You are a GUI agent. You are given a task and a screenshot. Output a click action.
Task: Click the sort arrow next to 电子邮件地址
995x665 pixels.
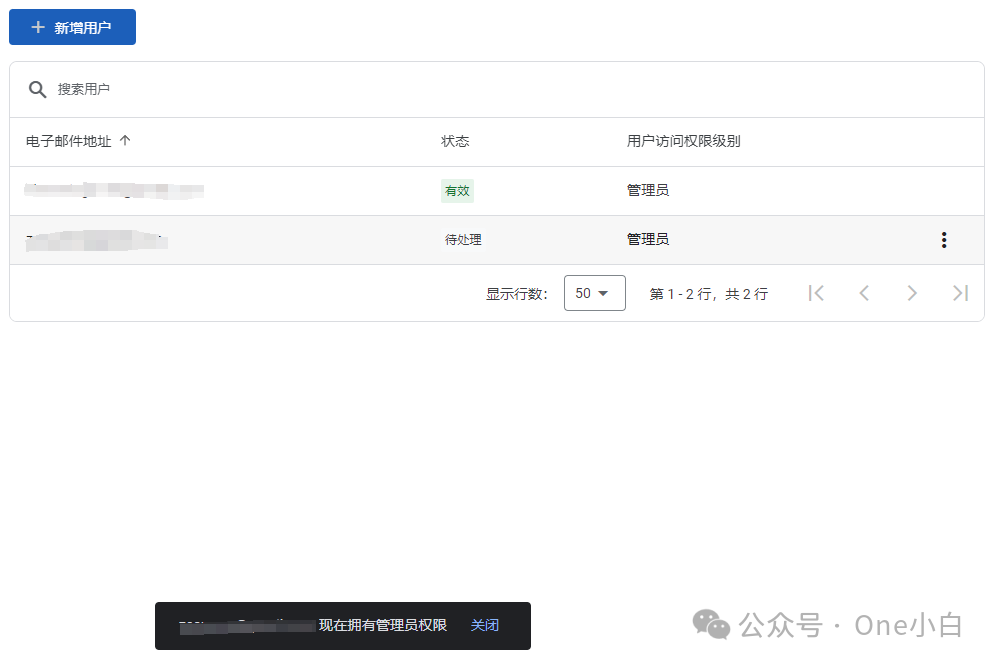(124, 141)
